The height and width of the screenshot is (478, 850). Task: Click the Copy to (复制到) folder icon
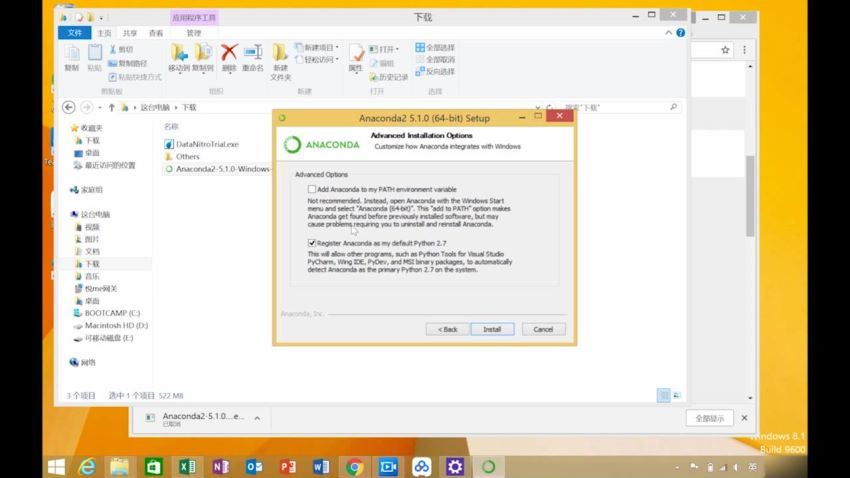203,53
